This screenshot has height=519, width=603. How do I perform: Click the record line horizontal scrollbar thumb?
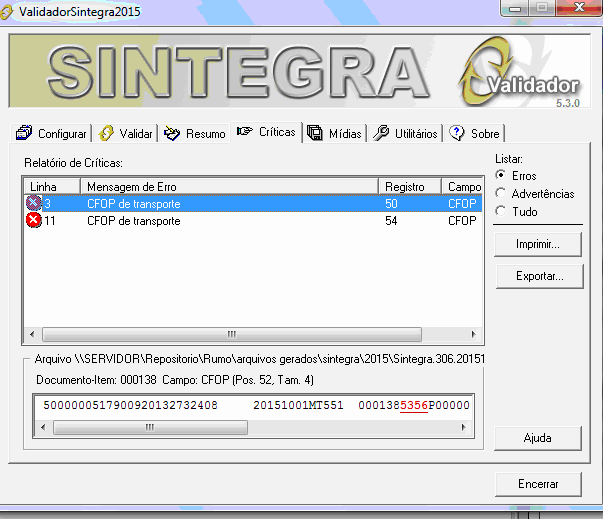point(150,427)
